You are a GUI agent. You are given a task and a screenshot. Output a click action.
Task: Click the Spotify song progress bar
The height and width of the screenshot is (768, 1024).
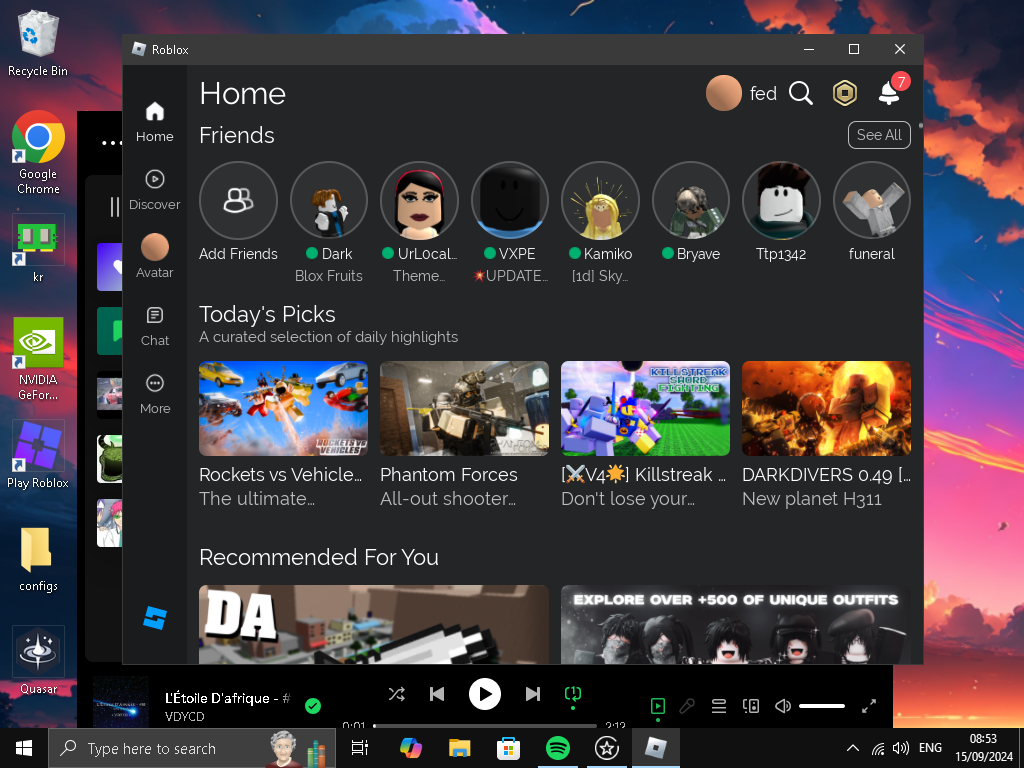(x=485, y=725)
